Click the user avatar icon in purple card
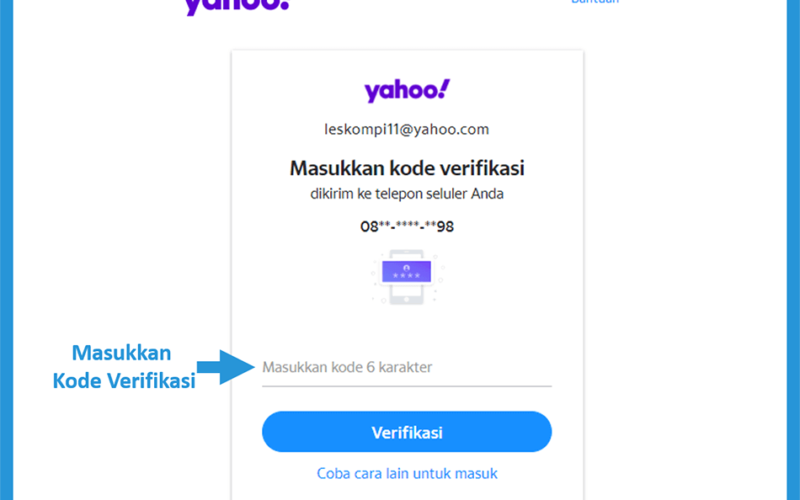 407,268
